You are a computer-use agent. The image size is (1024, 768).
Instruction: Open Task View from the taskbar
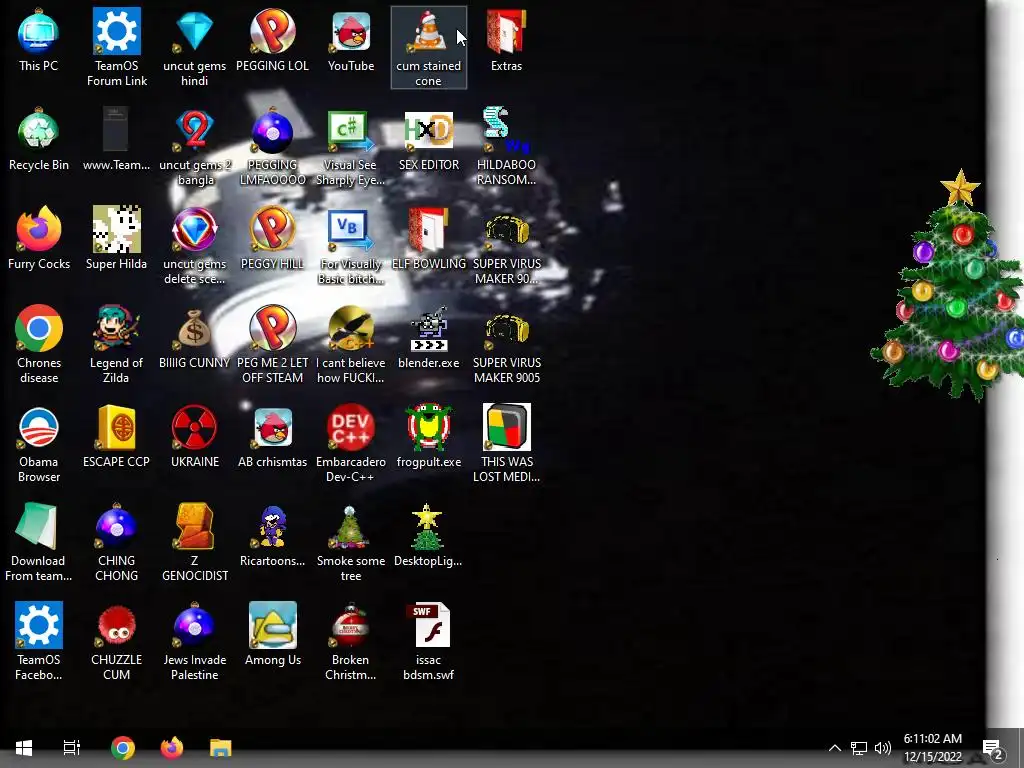coord(72,748)
